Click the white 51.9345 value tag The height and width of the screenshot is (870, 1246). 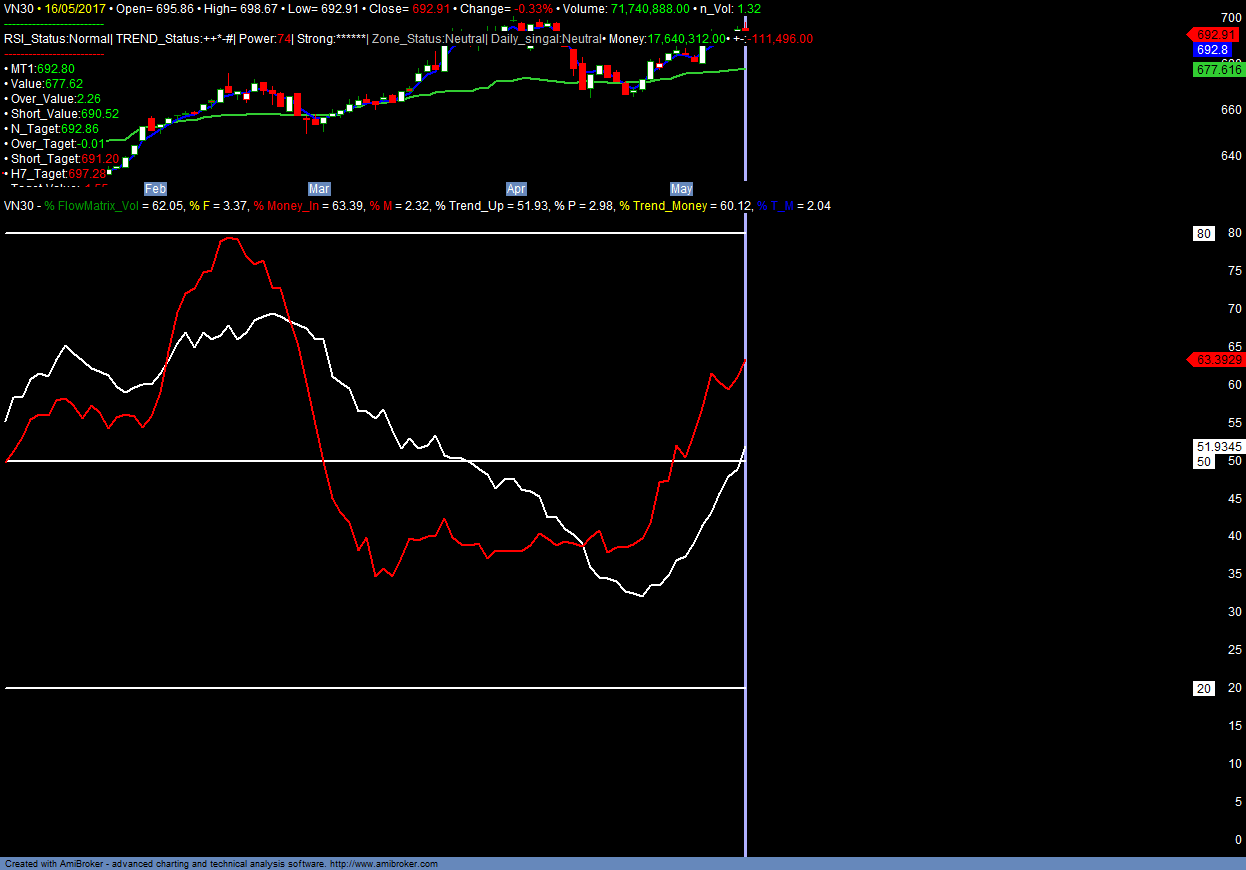pos(1218,446)
